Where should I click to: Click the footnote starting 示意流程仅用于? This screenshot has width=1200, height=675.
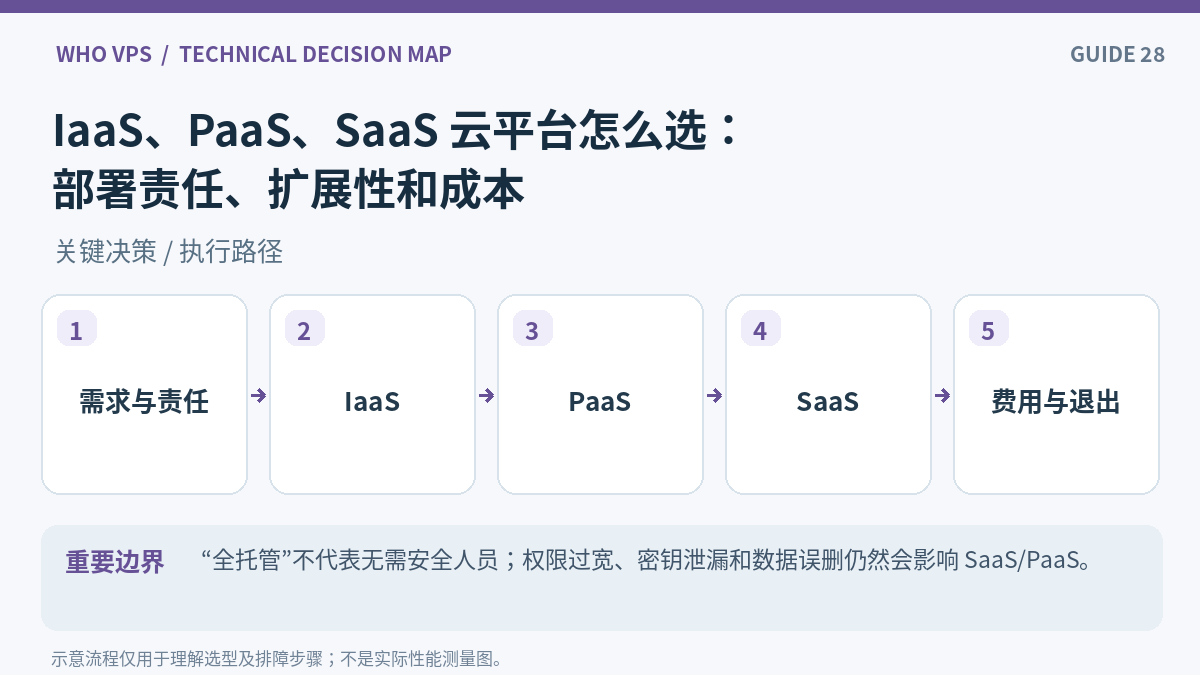pyautogui.click(x=277, y=659)
